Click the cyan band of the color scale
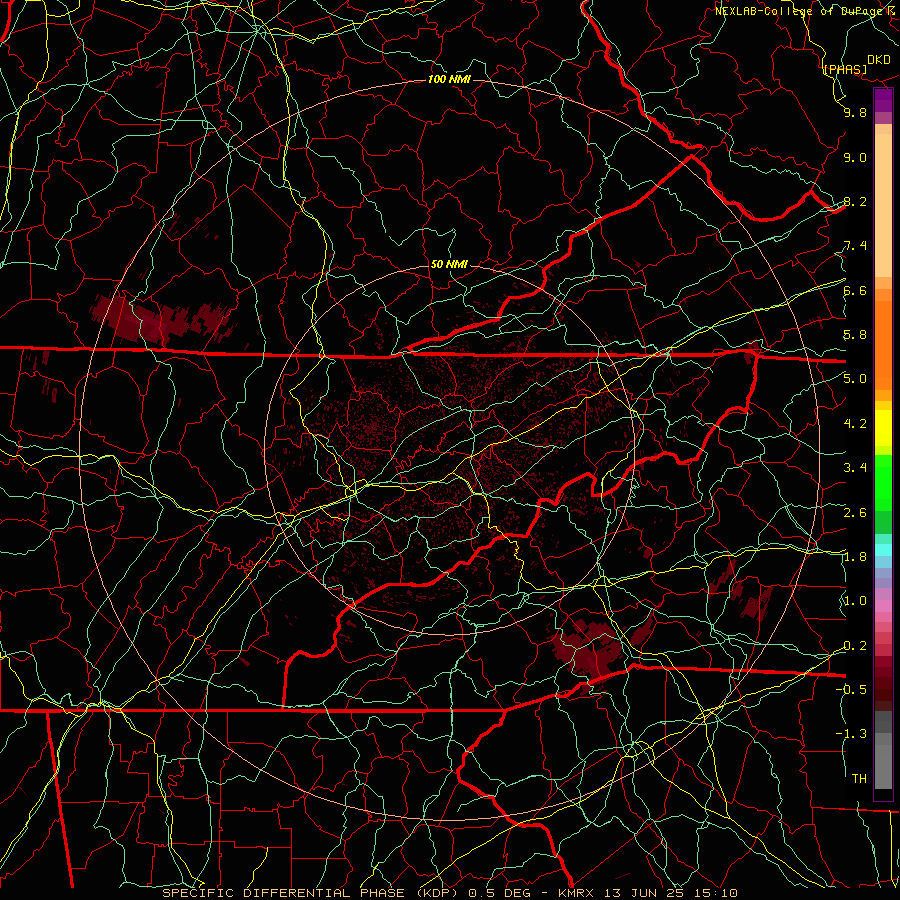The image size is (900, 900). 883,550
